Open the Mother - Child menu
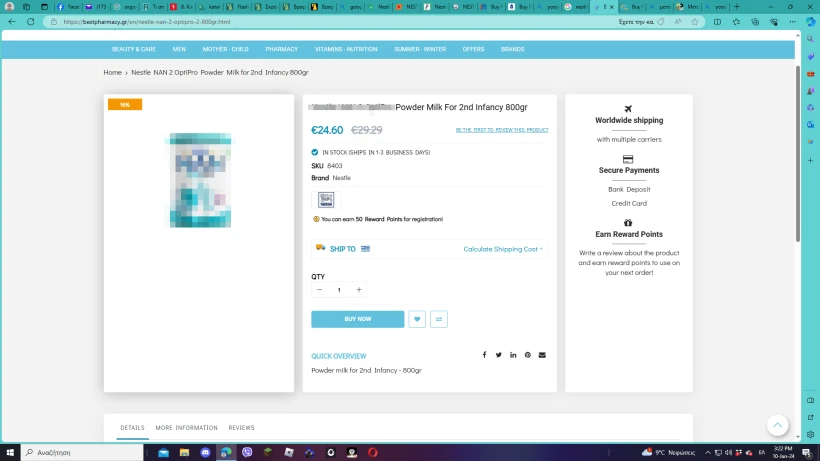 [x=225, y=49]
